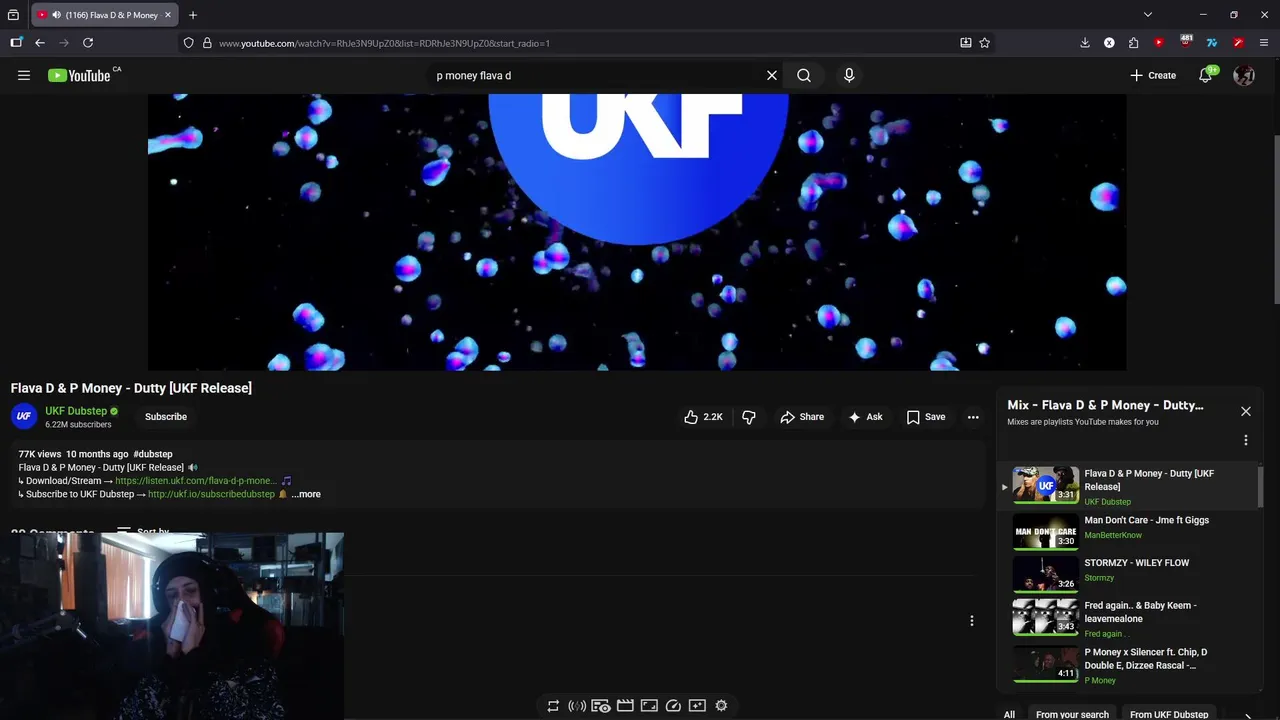Open enhancer settings gear icon
The image size is (1280, 720).
(721, 706)
